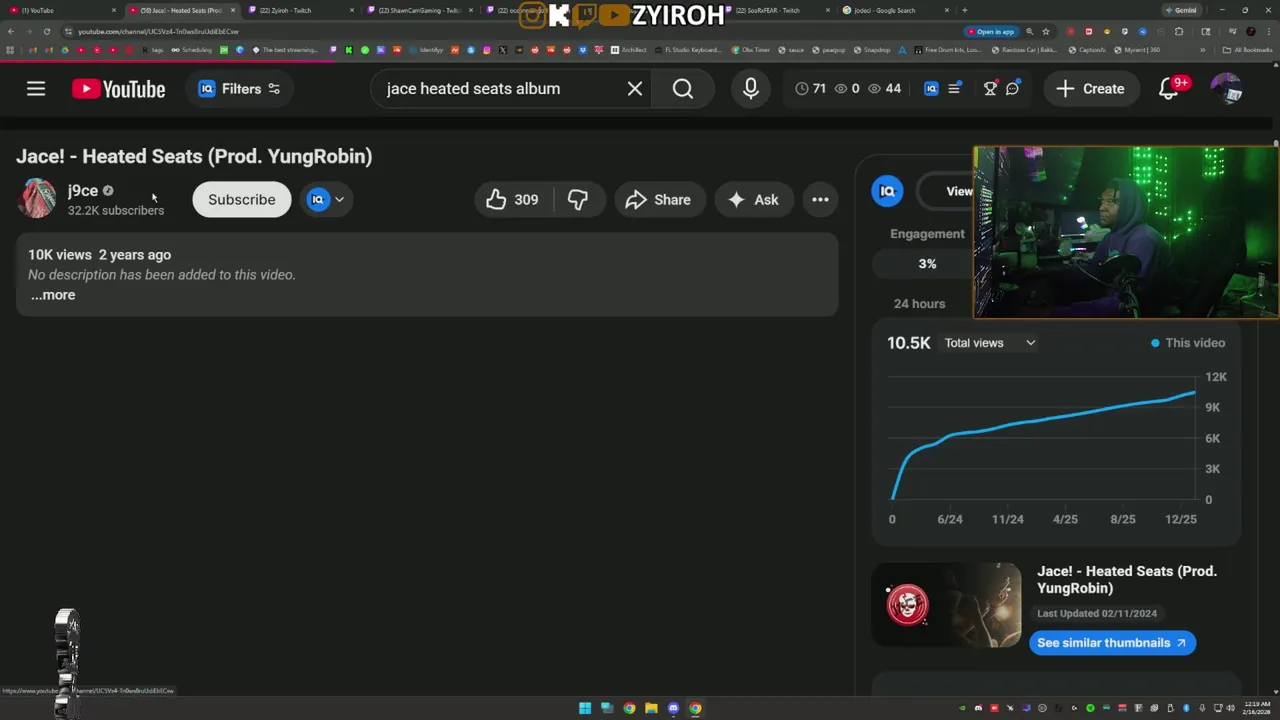Open the Obs Timer bookmark
The width and height of the screenshot is (1280, 720).
point(751,50)
